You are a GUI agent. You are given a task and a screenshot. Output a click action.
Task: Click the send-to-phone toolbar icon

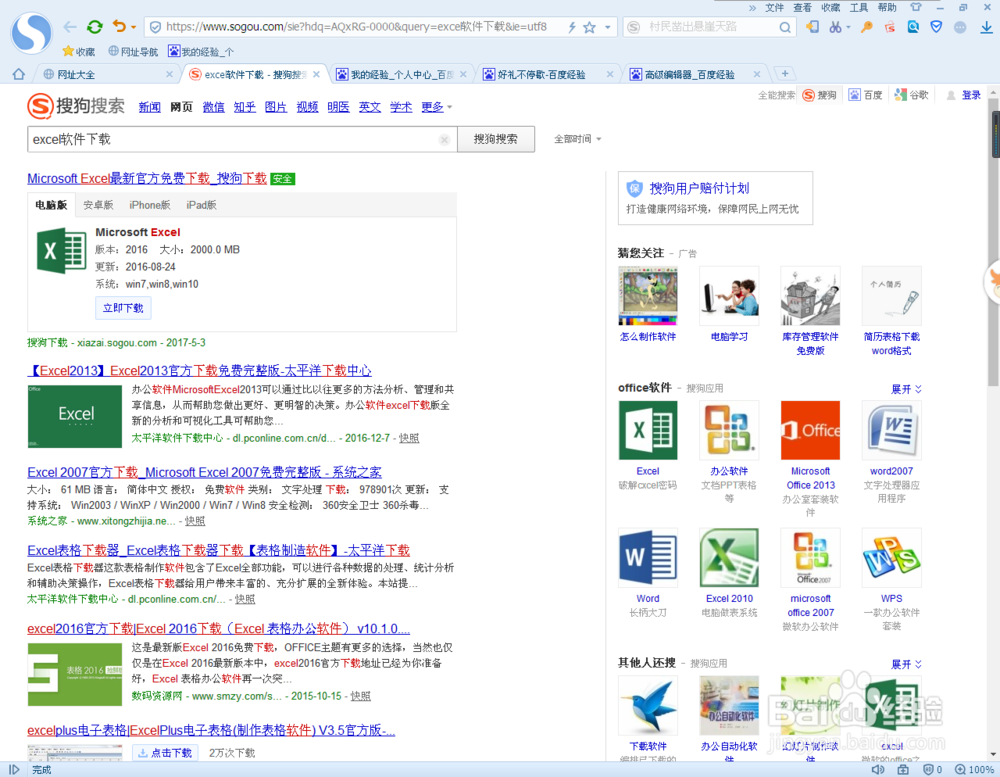pyautogui.click(x=812, y=27)
